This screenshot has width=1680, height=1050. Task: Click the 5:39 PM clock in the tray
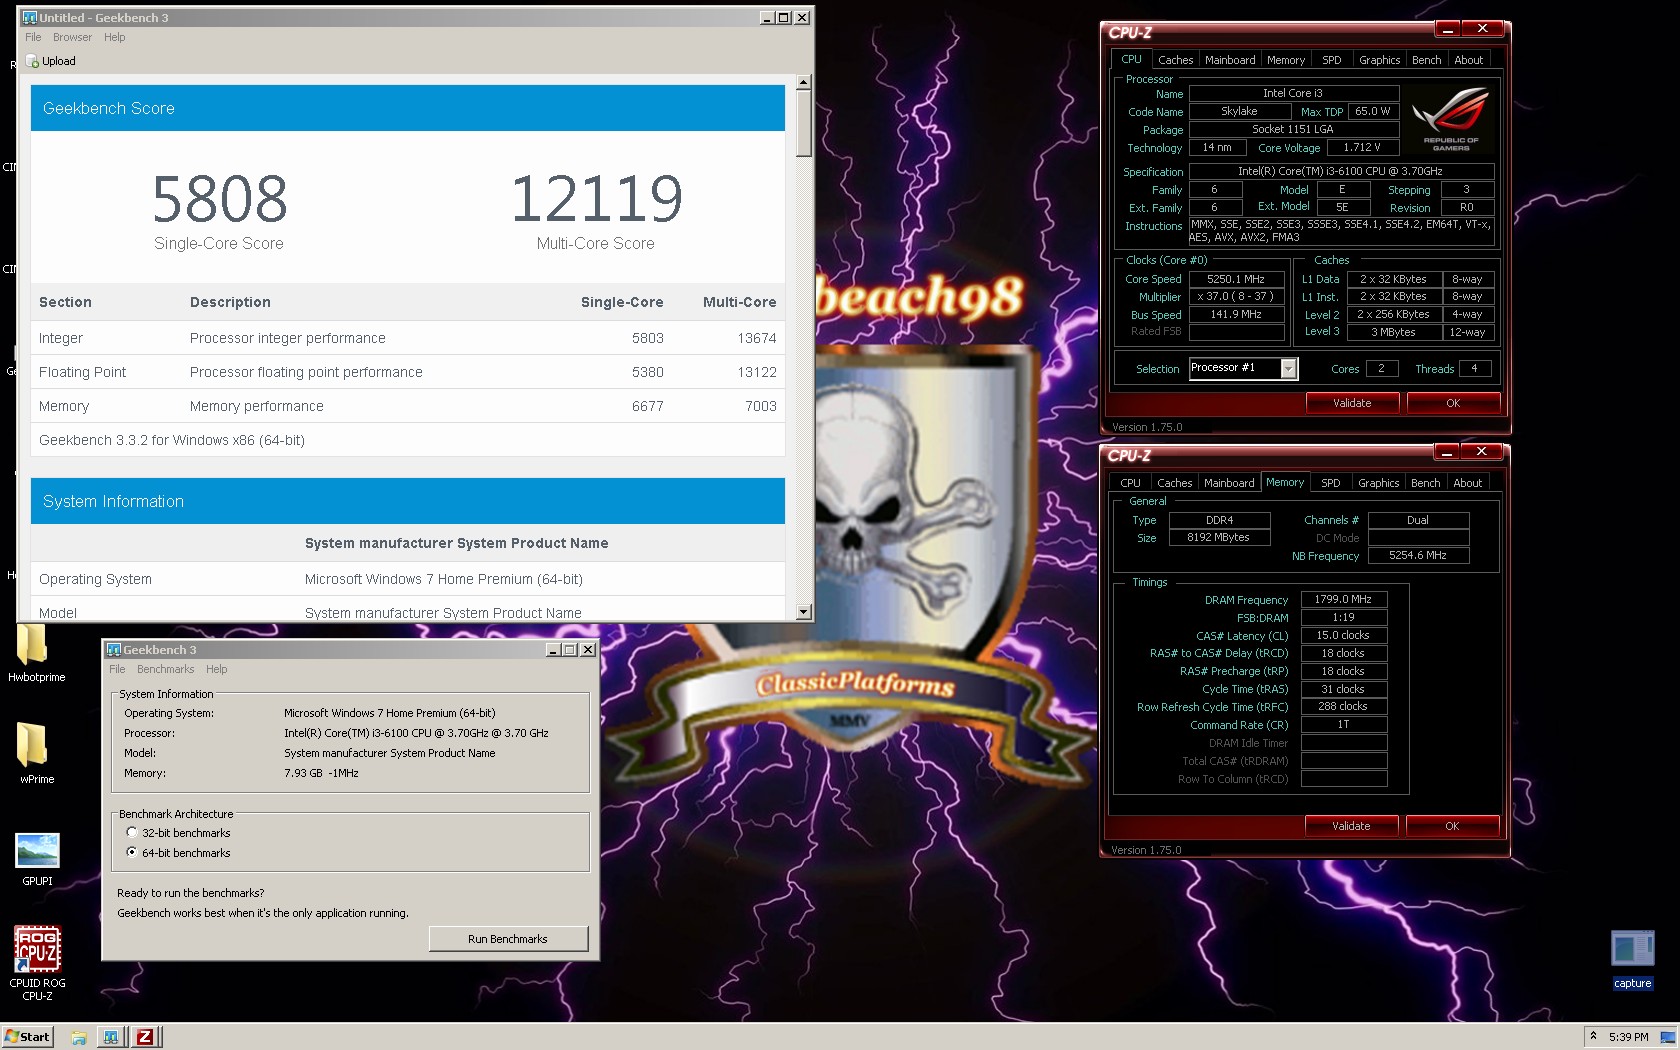(x=1628, y=1037)
